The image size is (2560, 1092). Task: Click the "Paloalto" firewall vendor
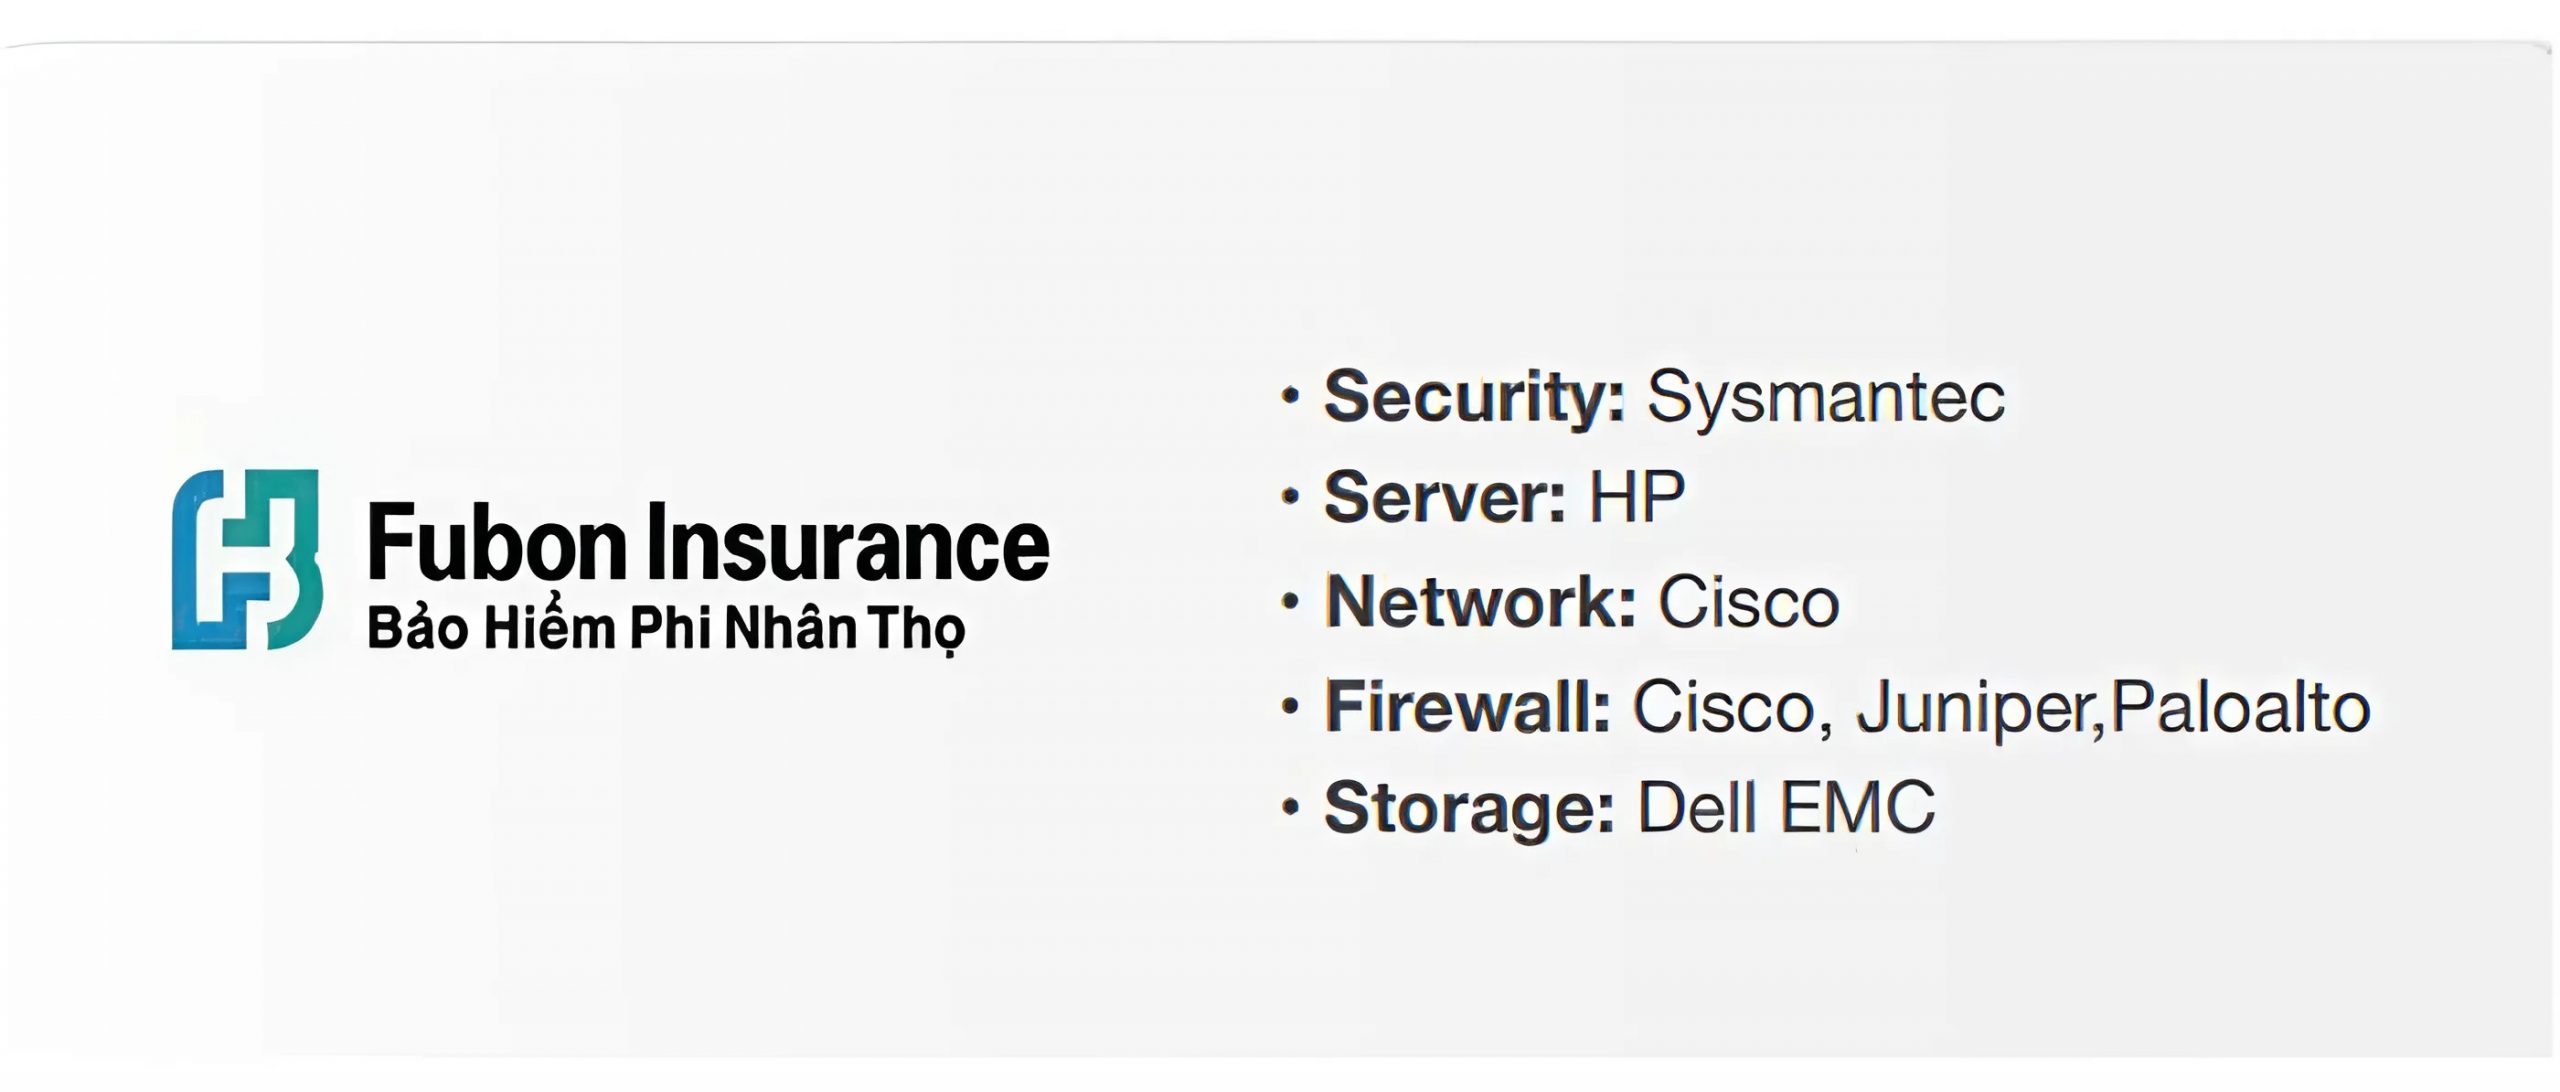(x=2240, y=707)
